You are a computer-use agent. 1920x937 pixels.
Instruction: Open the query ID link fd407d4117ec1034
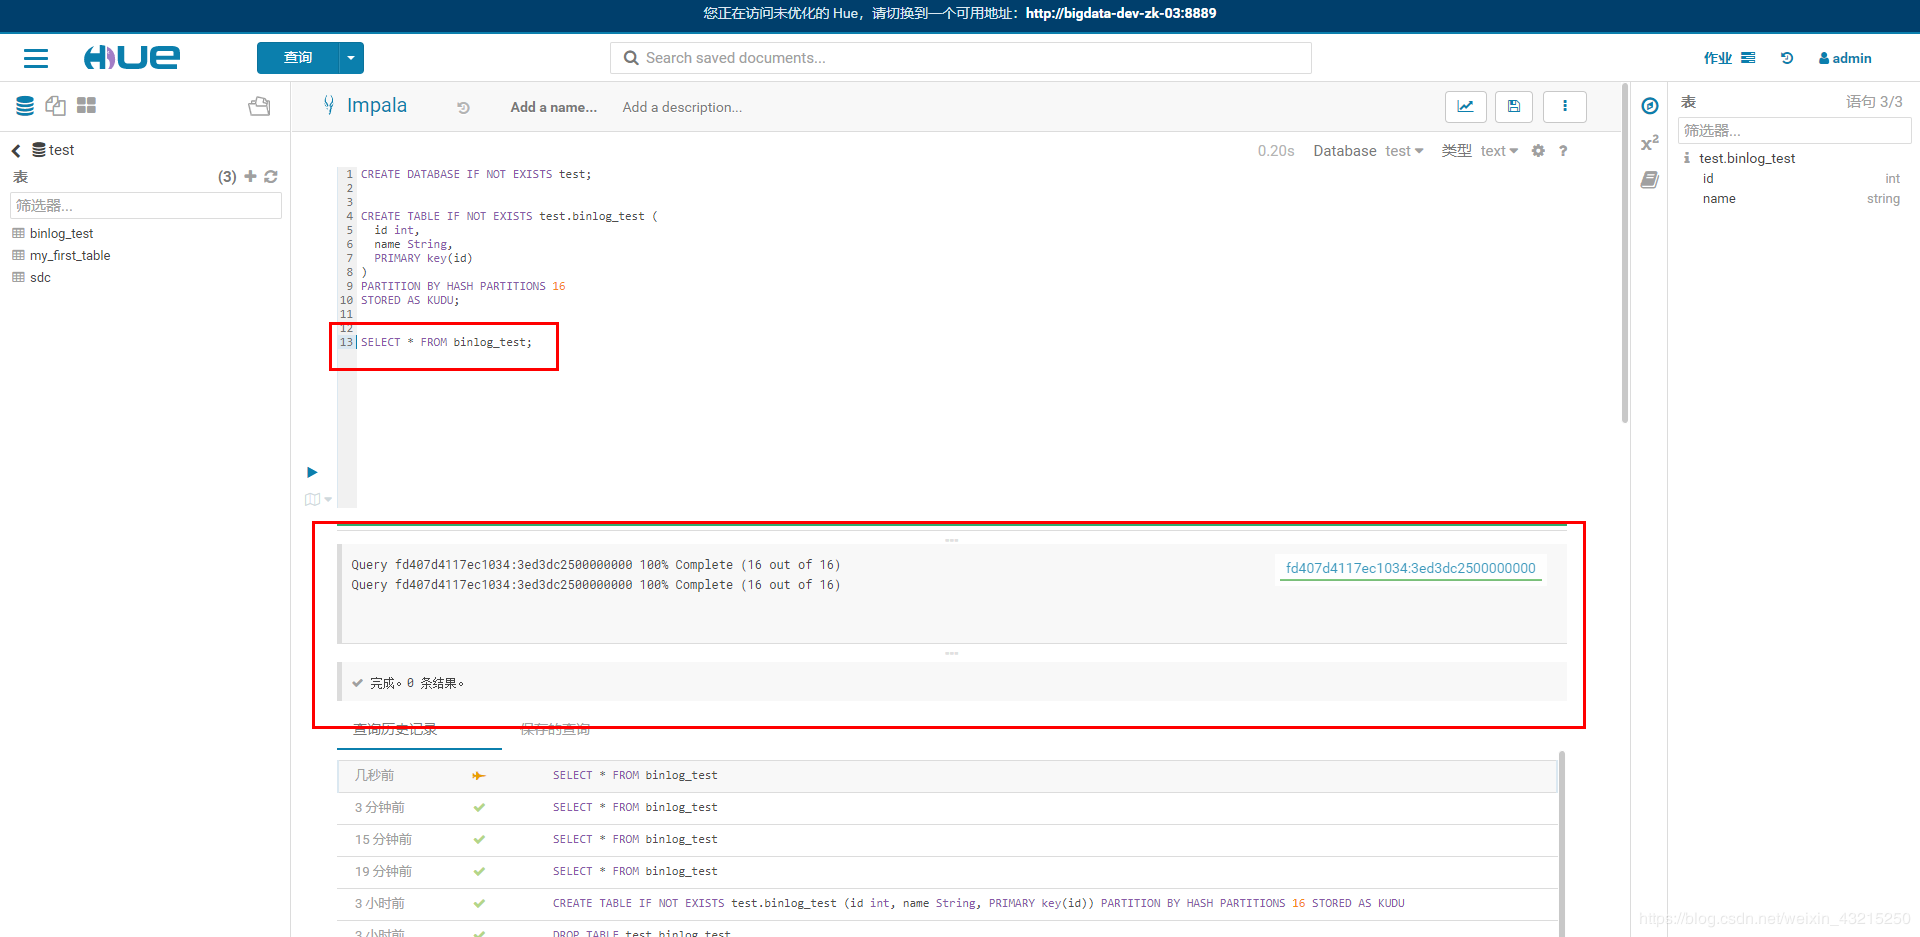1410,568
